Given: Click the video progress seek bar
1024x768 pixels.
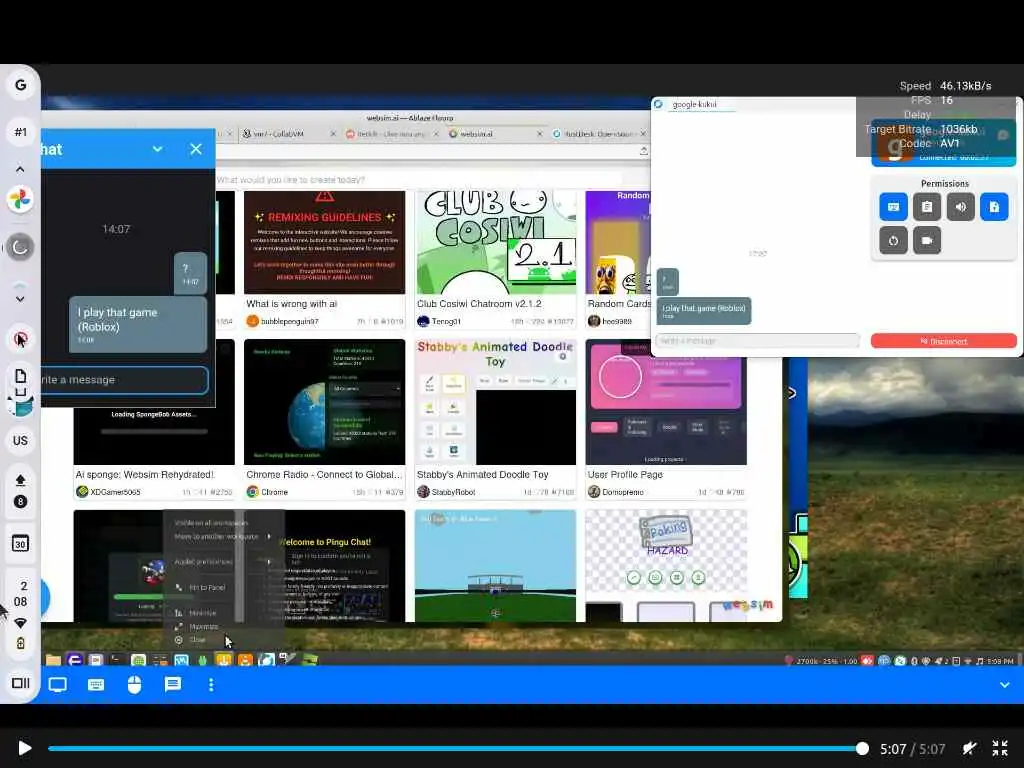Looking at the screenshot, I should tap(455, 748).
